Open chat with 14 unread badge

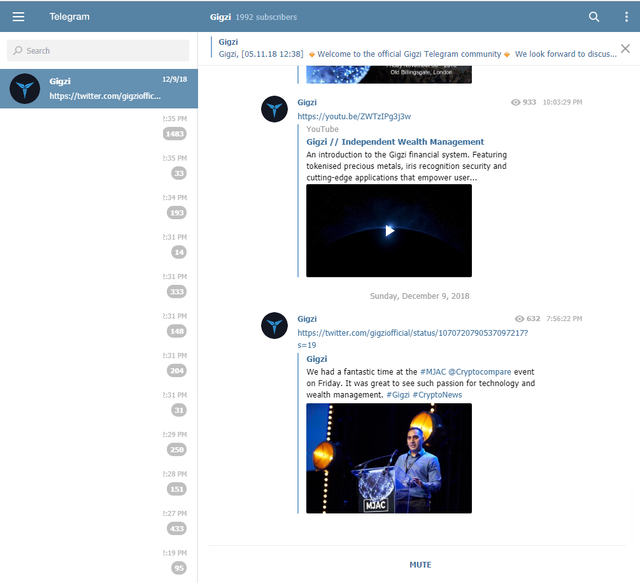click(99, 247)
